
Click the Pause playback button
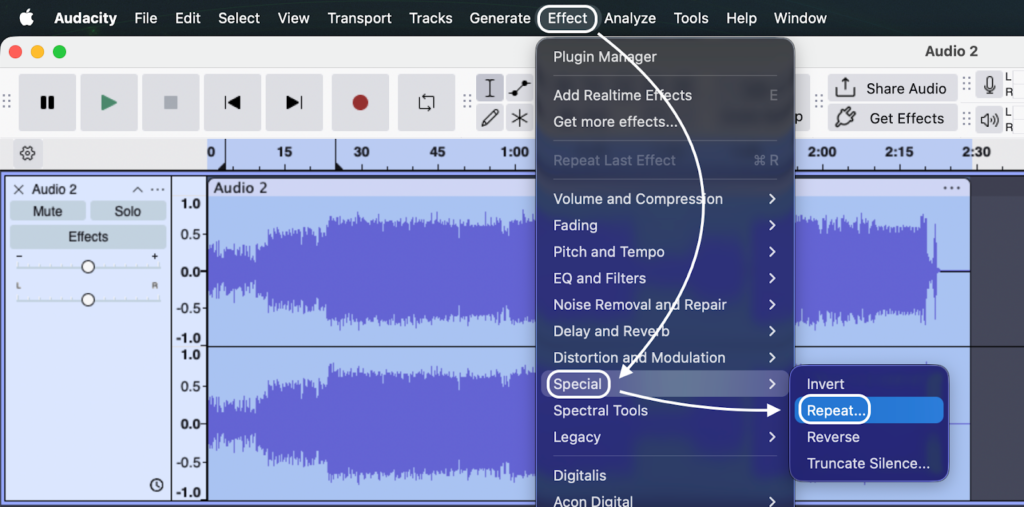47,102
